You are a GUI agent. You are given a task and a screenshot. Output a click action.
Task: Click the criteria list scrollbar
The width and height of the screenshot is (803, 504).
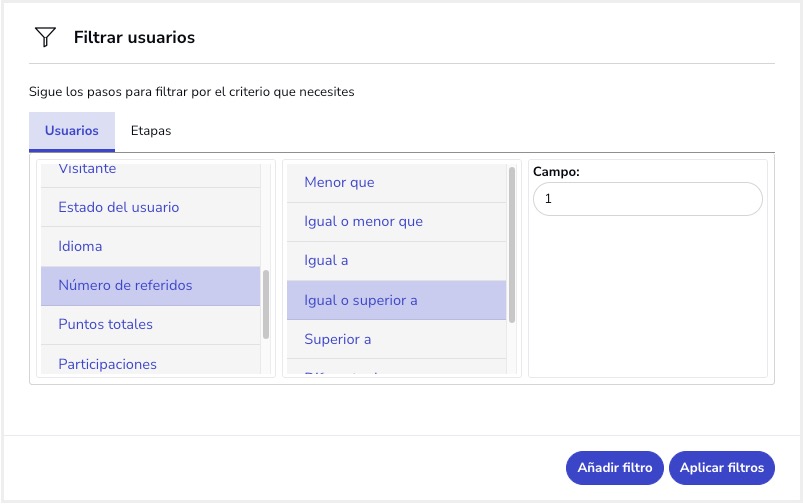click(266, 304)
